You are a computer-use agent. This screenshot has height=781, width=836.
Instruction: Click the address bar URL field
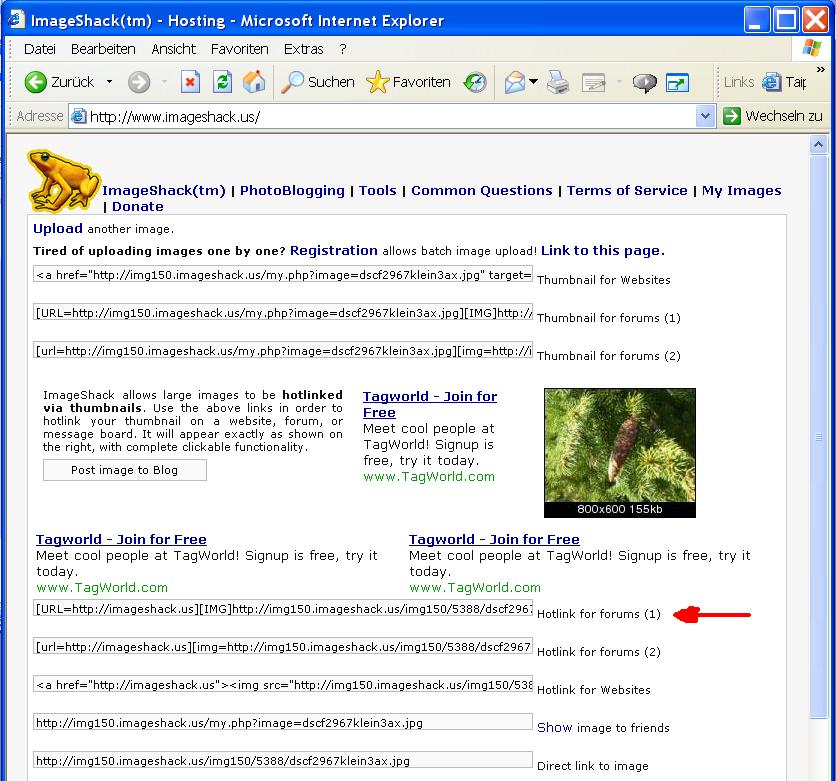point(382,116)
